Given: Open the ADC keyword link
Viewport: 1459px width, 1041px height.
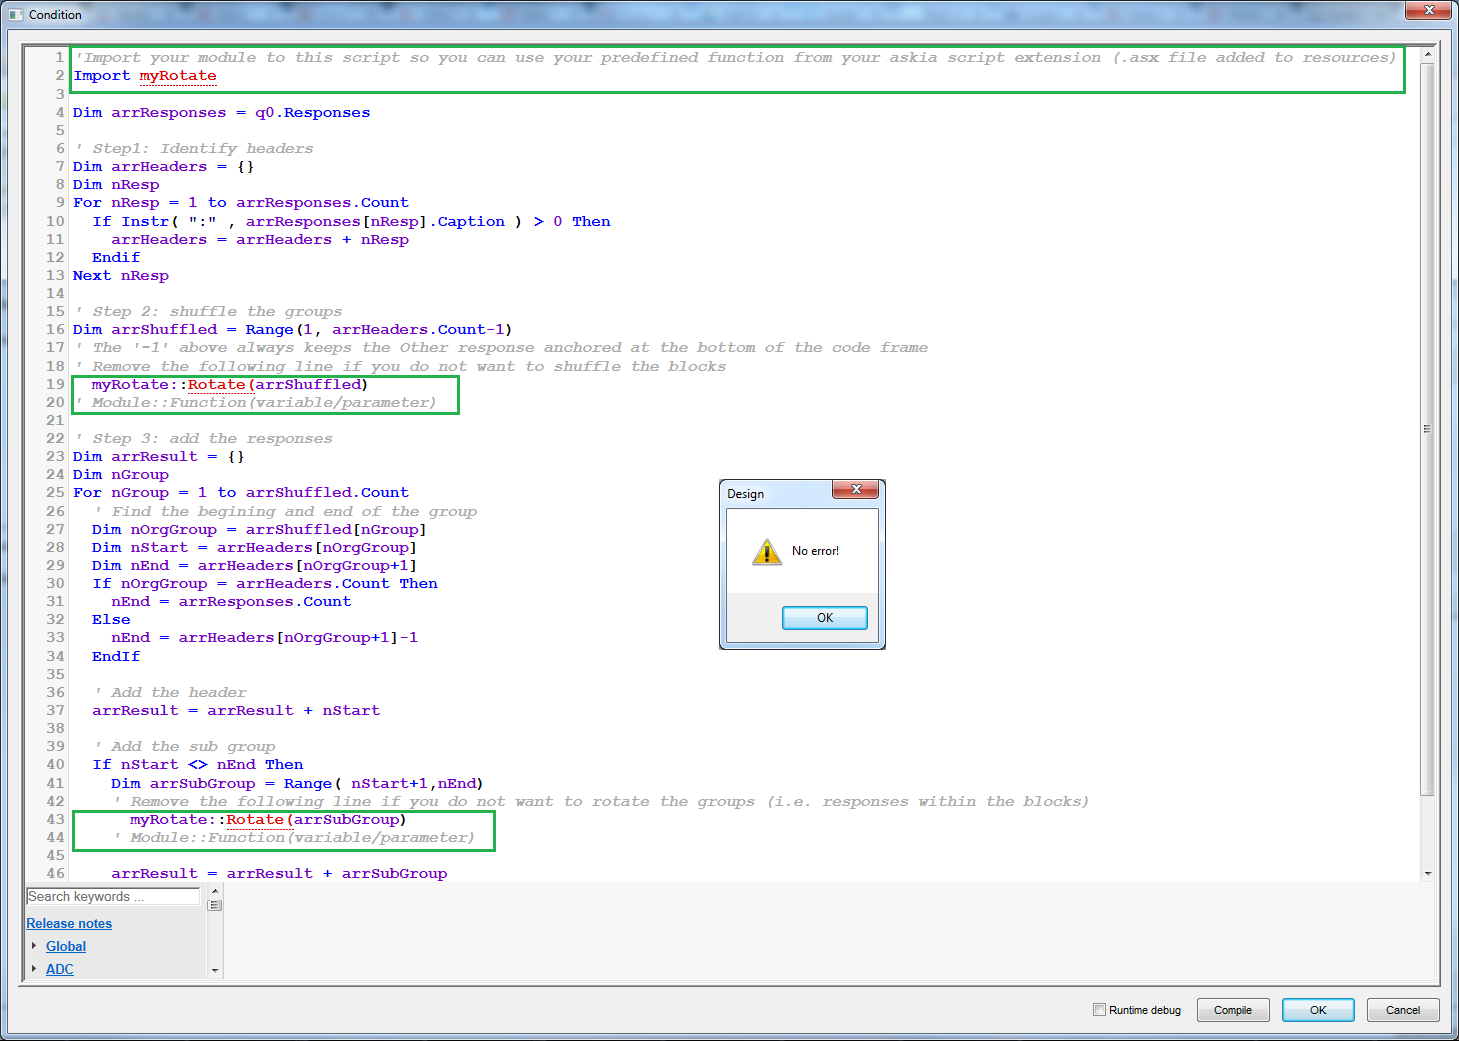Looking at the screenshot, I should click(60, 970).
